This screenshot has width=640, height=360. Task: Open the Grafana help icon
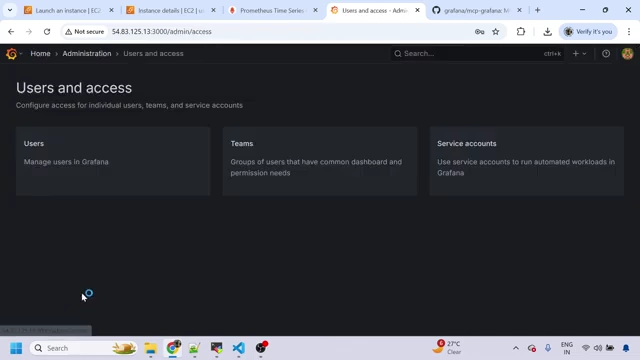606,53
